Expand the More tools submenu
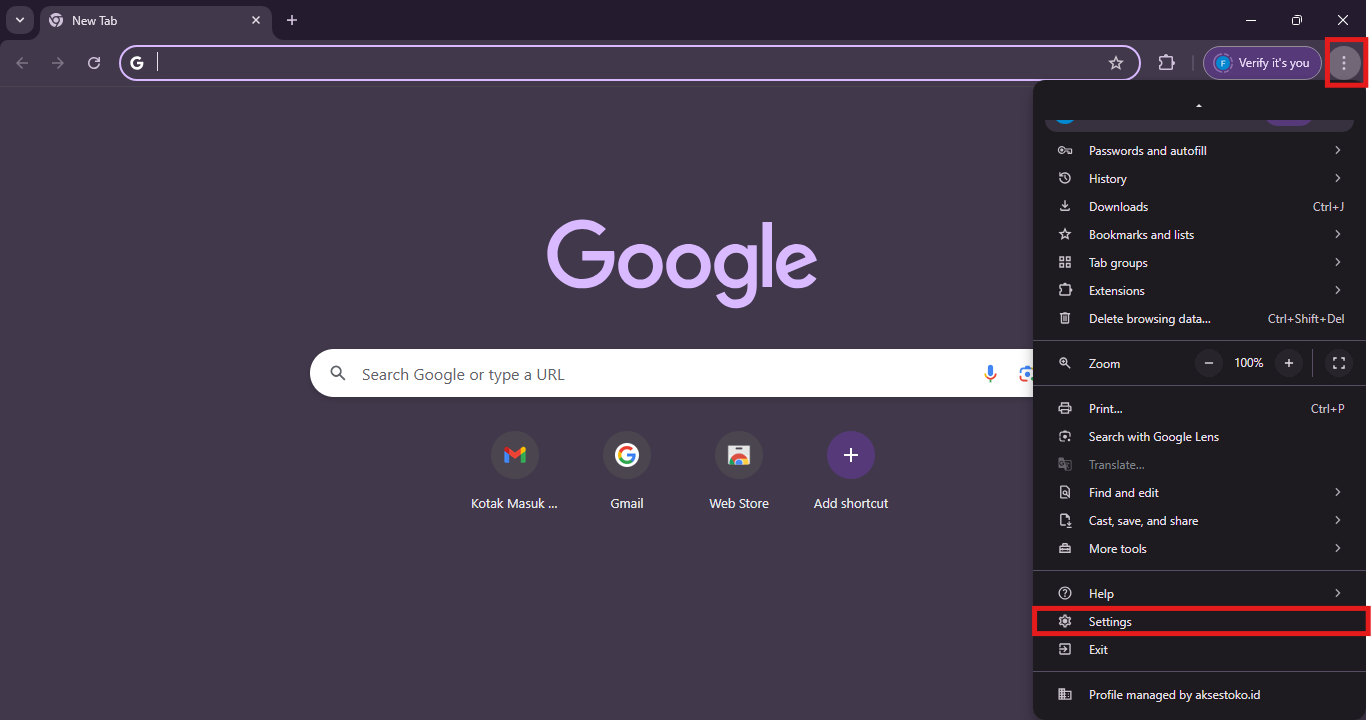Viewport: 1371px width, 720px height. point(1200,549)
